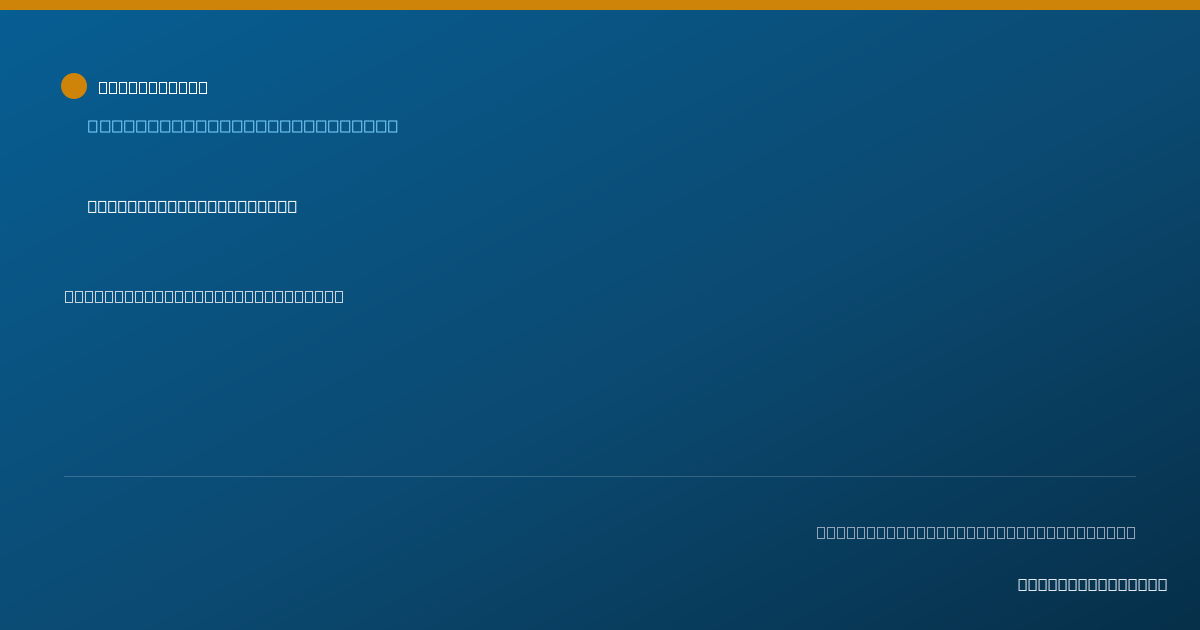Click the orange accent strip at the window top
The height and width of the screenshot is (630, 1200).
pos(600,5)
